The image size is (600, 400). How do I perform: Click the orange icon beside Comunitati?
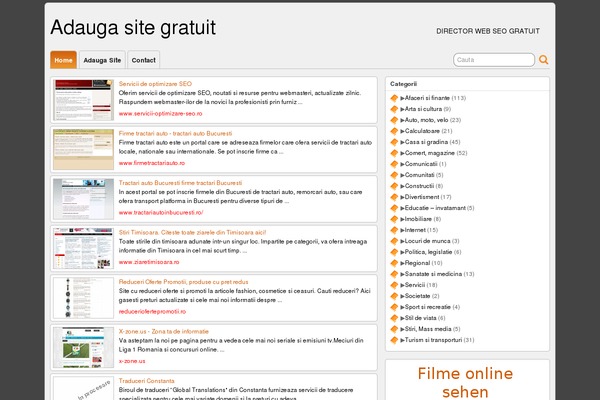394,175
